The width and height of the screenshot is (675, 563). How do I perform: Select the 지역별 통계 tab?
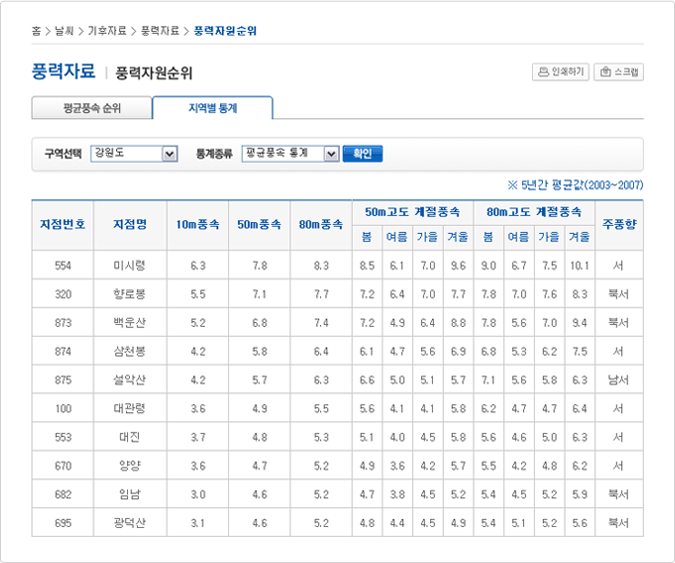(212, 107)
